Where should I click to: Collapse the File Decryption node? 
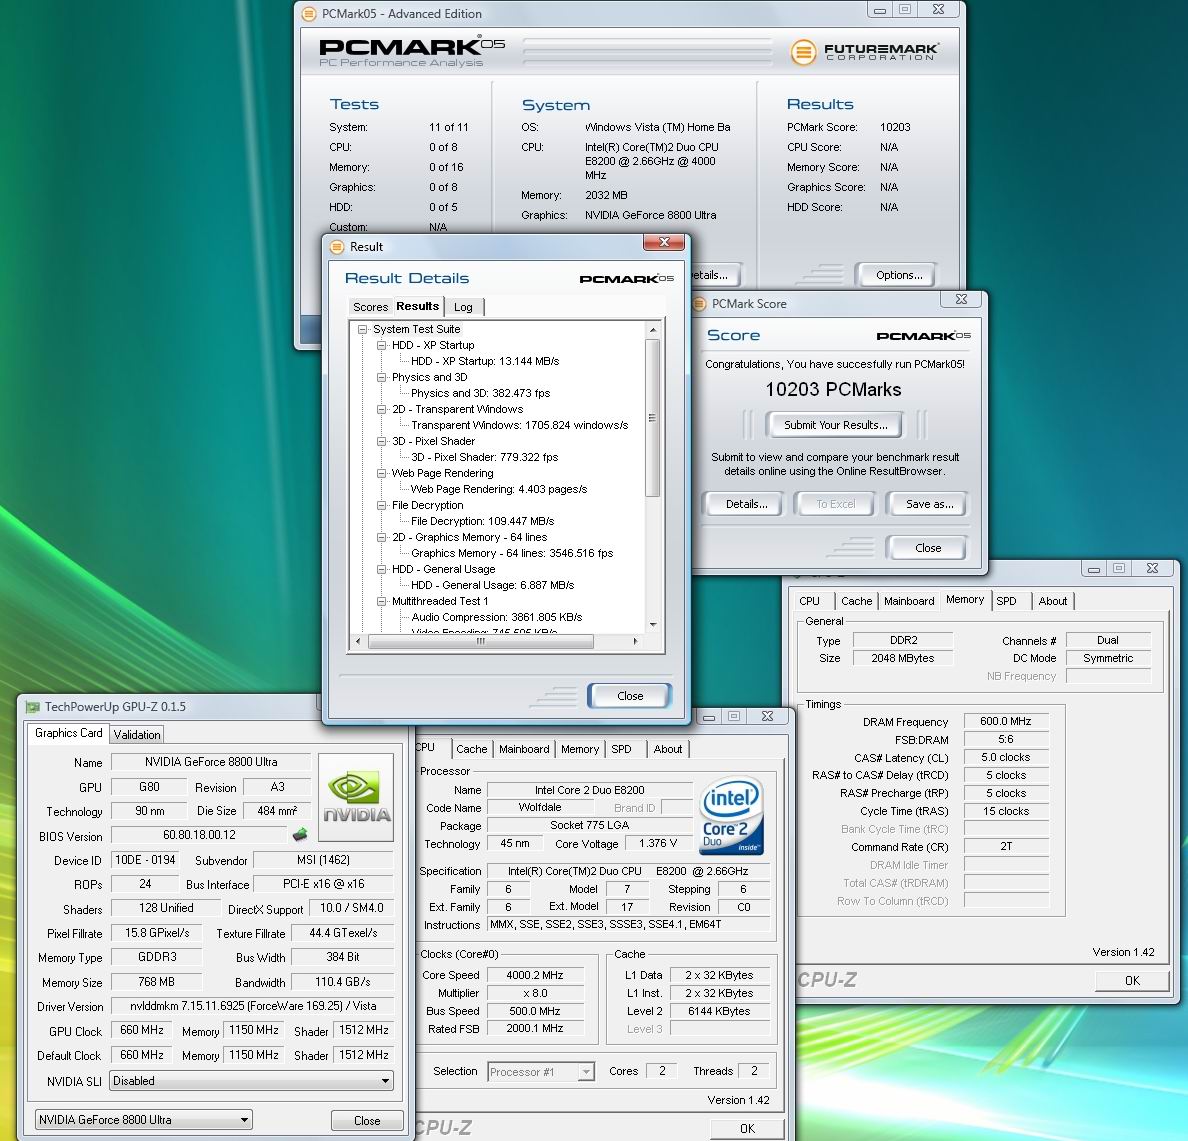pos(381,505)
